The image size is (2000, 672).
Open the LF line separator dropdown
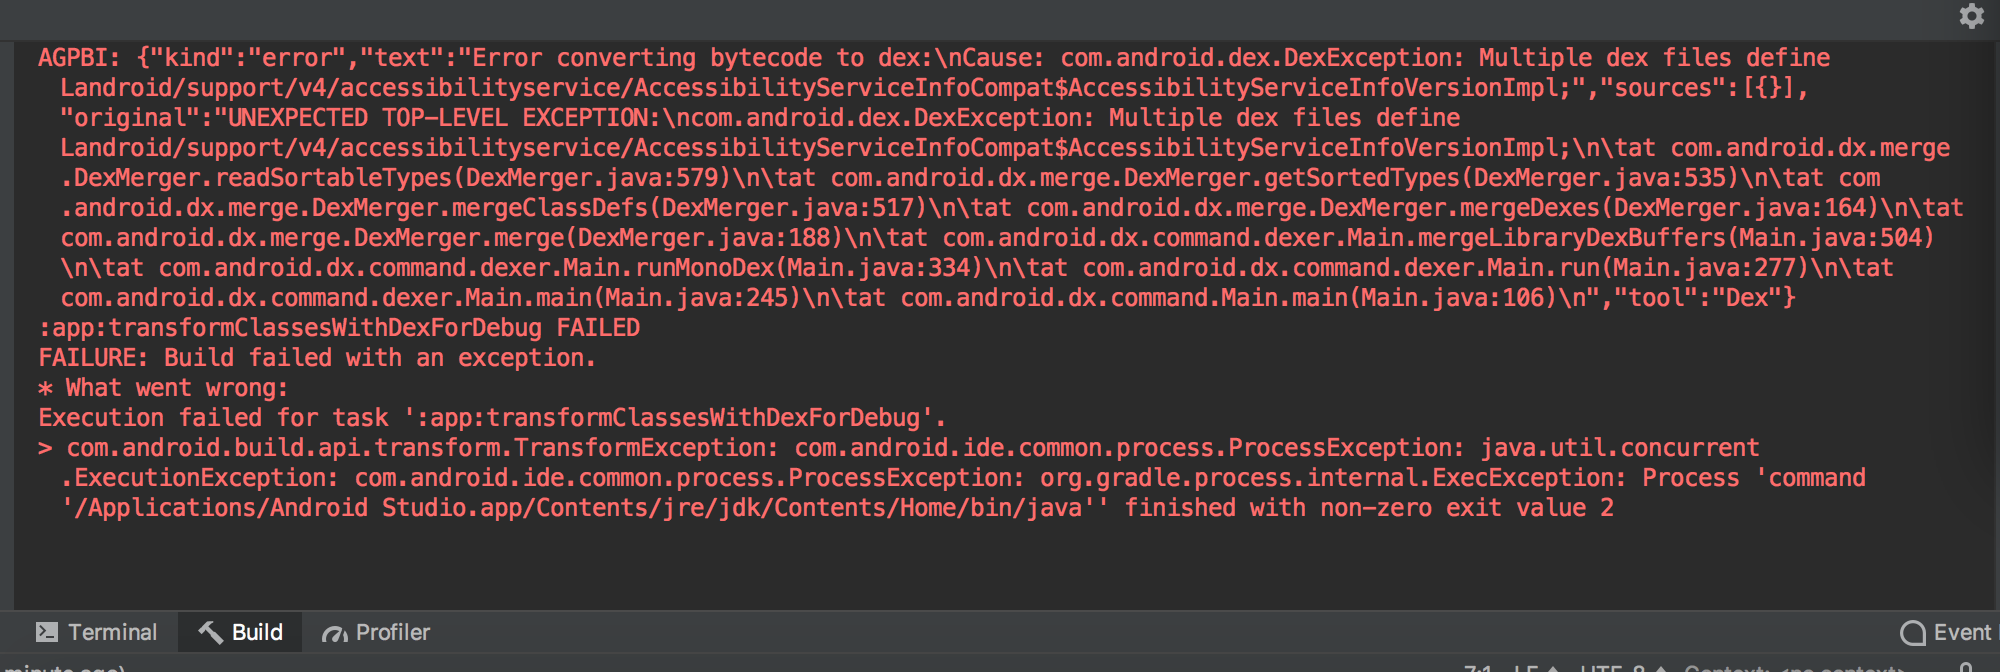pos(1530,668)
